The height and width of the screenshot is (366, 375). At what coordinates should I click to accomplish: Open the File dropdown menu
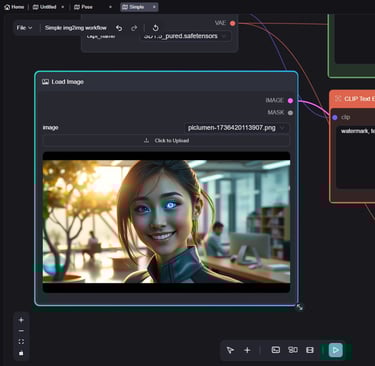[x=24, y=28]
